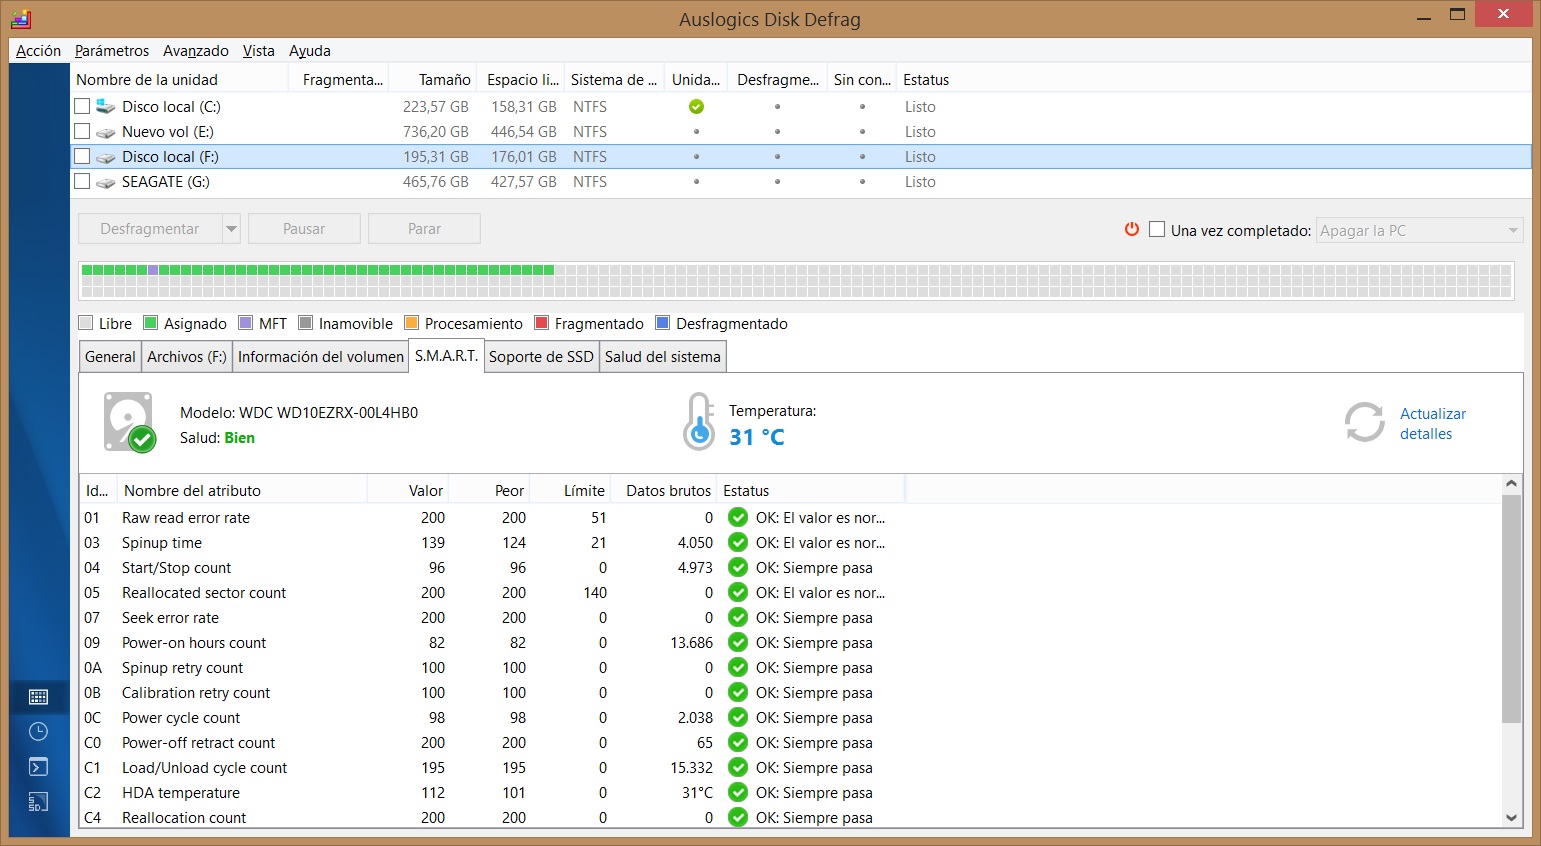
Task: Open the Ayuda menu
Action: pyautogui.click(x=310, y=51)
